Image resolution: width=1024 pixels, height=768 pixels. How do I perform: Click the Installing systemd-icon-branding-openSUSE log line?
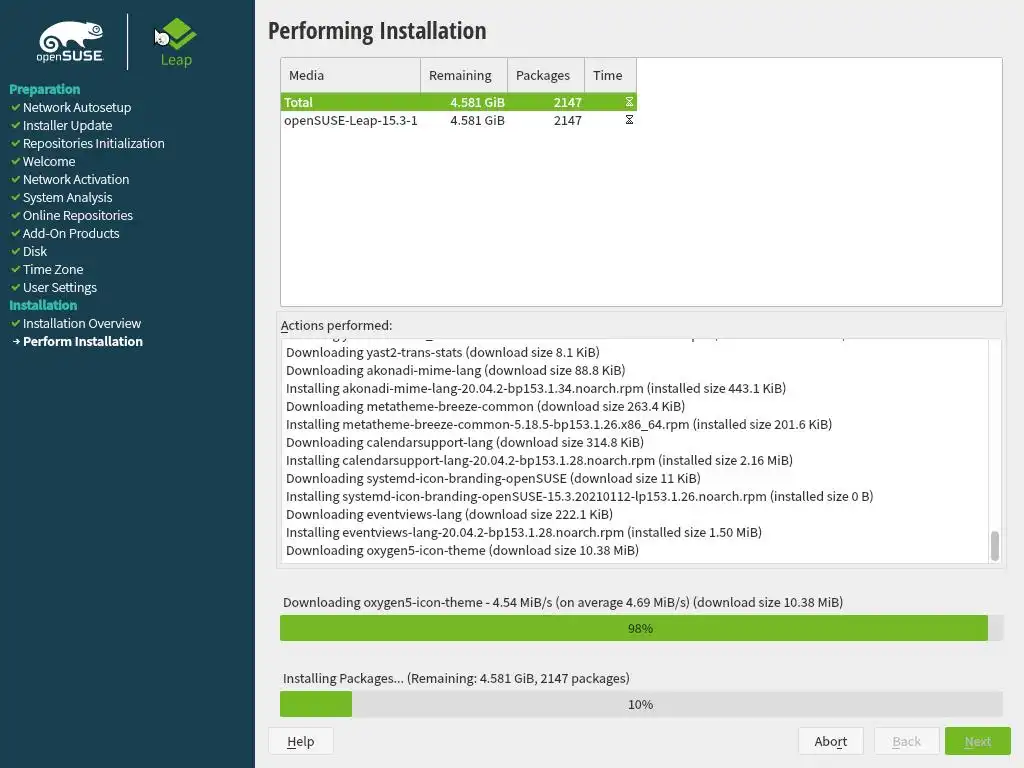(x=579, y=496)
